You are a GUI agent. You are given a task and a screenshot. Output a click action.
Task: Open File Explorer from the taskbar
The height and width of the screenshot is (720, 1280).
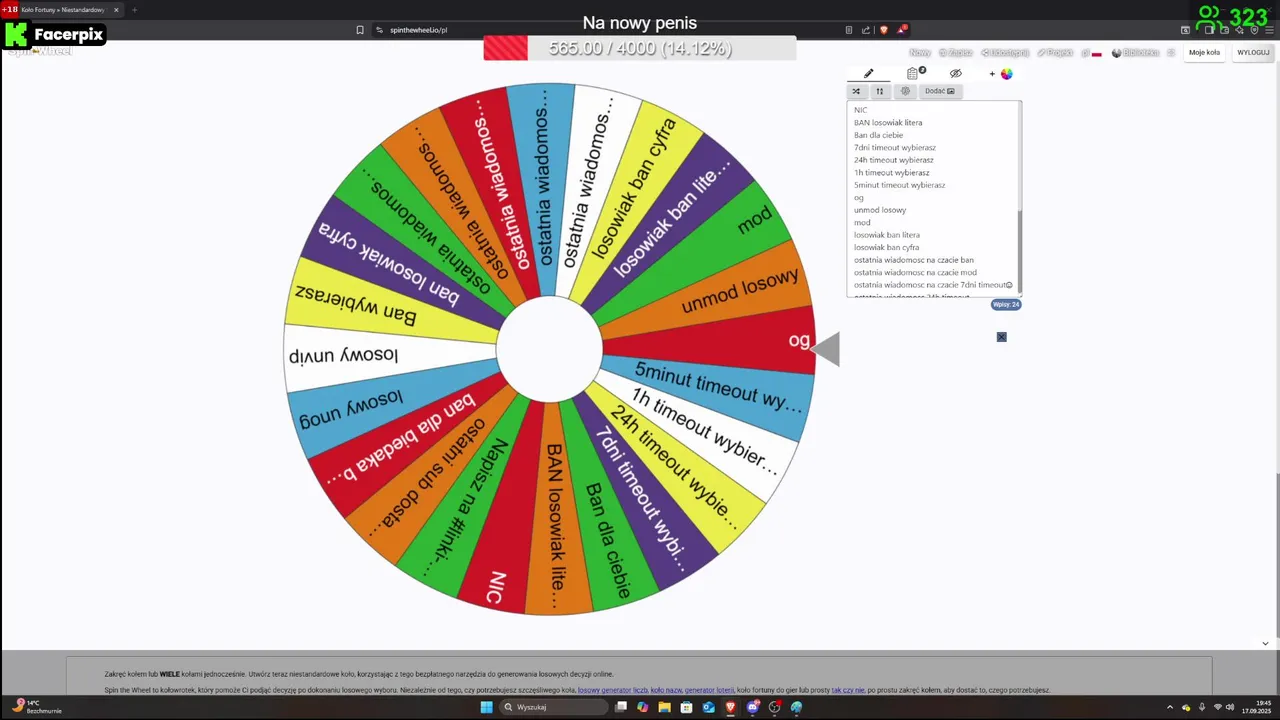(664, 707)
